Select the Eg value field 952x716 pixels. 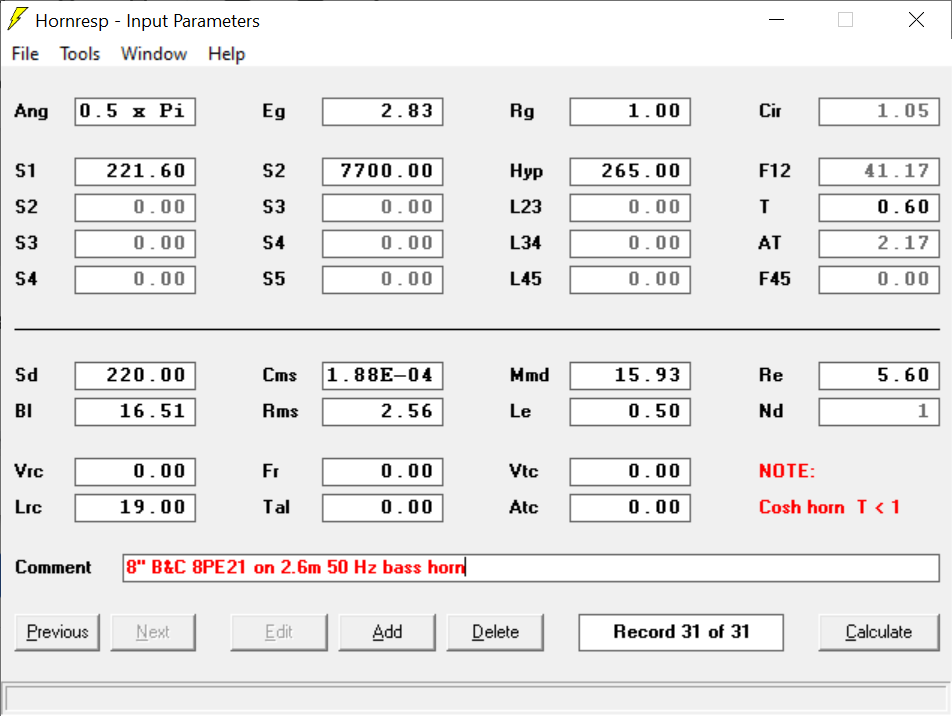pyautogui.click(x=382, y=111)
